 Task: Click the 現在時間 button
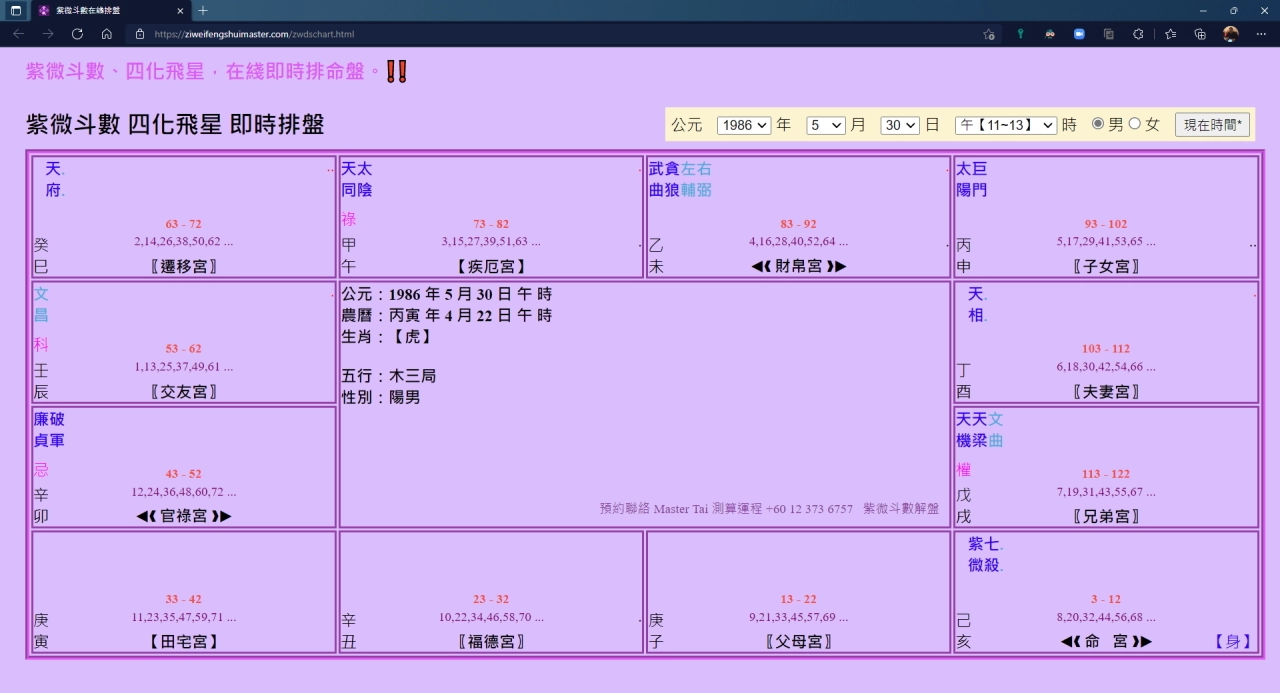(x=1212, y=125)
